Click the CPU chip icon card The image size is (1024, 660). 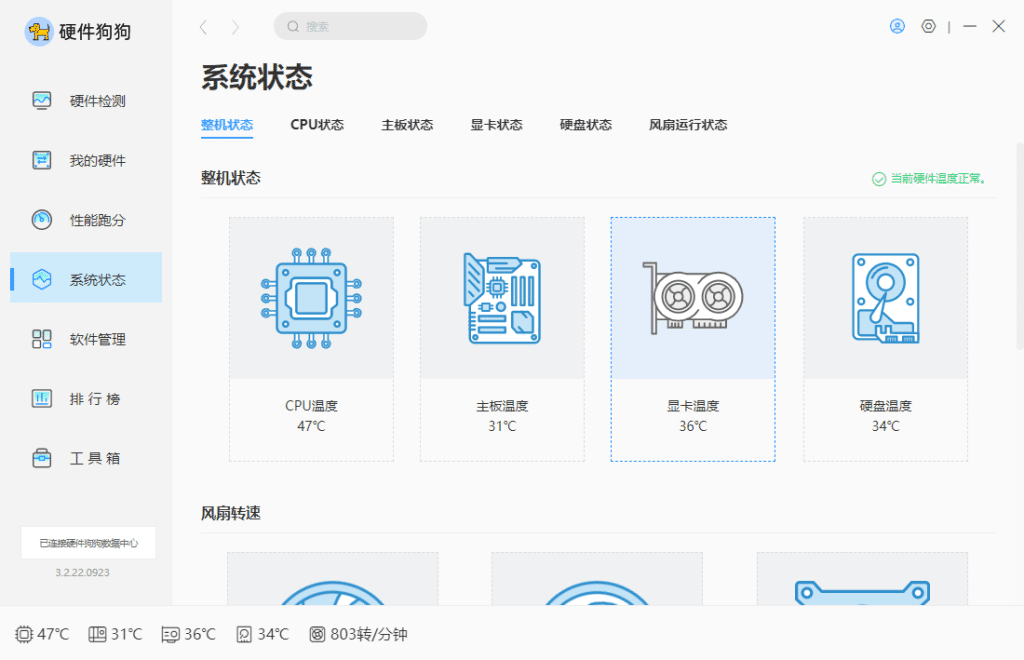(312, 298)
